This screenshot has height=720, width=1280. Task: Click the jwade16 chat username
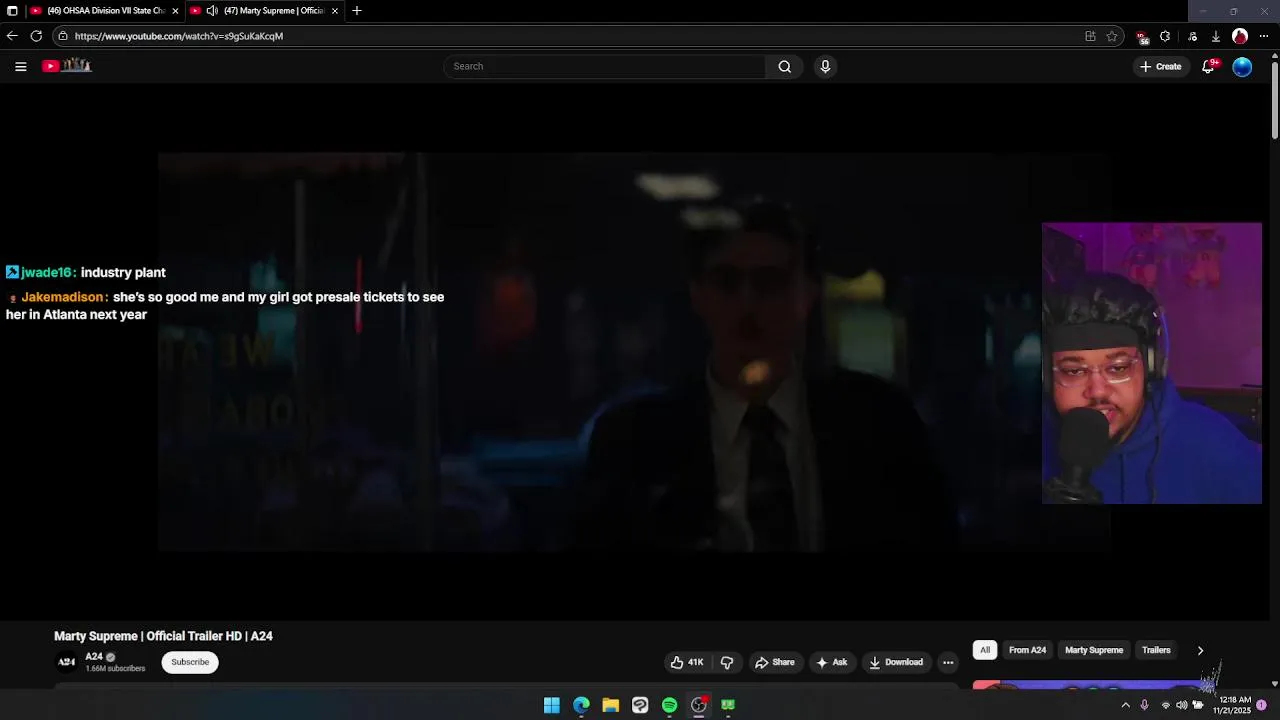tap(48, 272)
